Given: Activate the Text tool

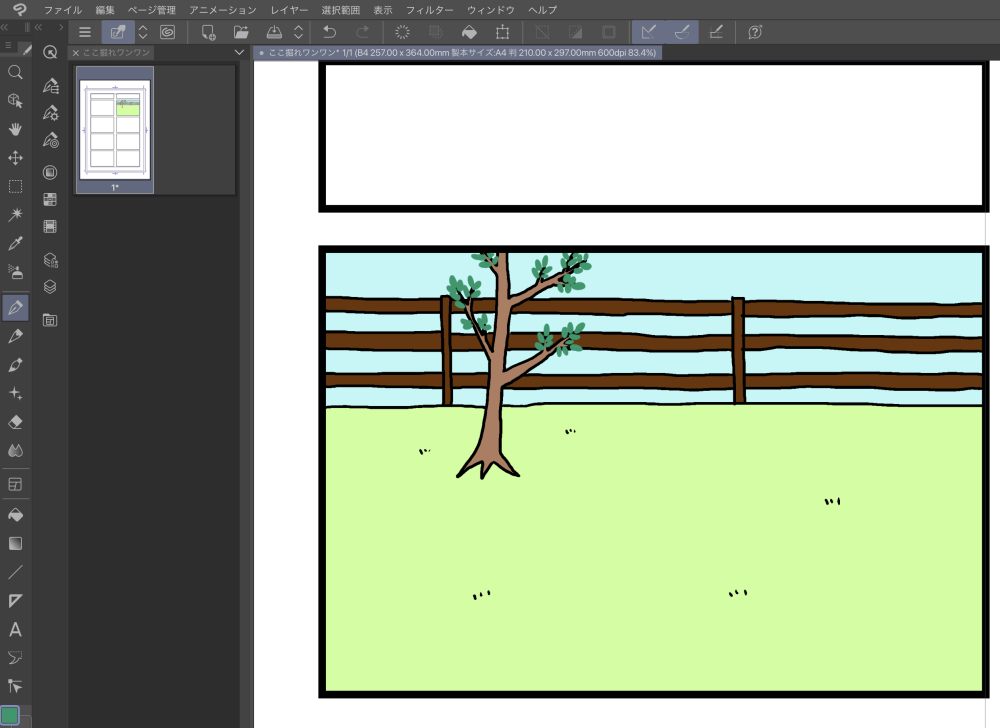Looking at the screenshot, I should pyautogui.click(x=15, y=630).
